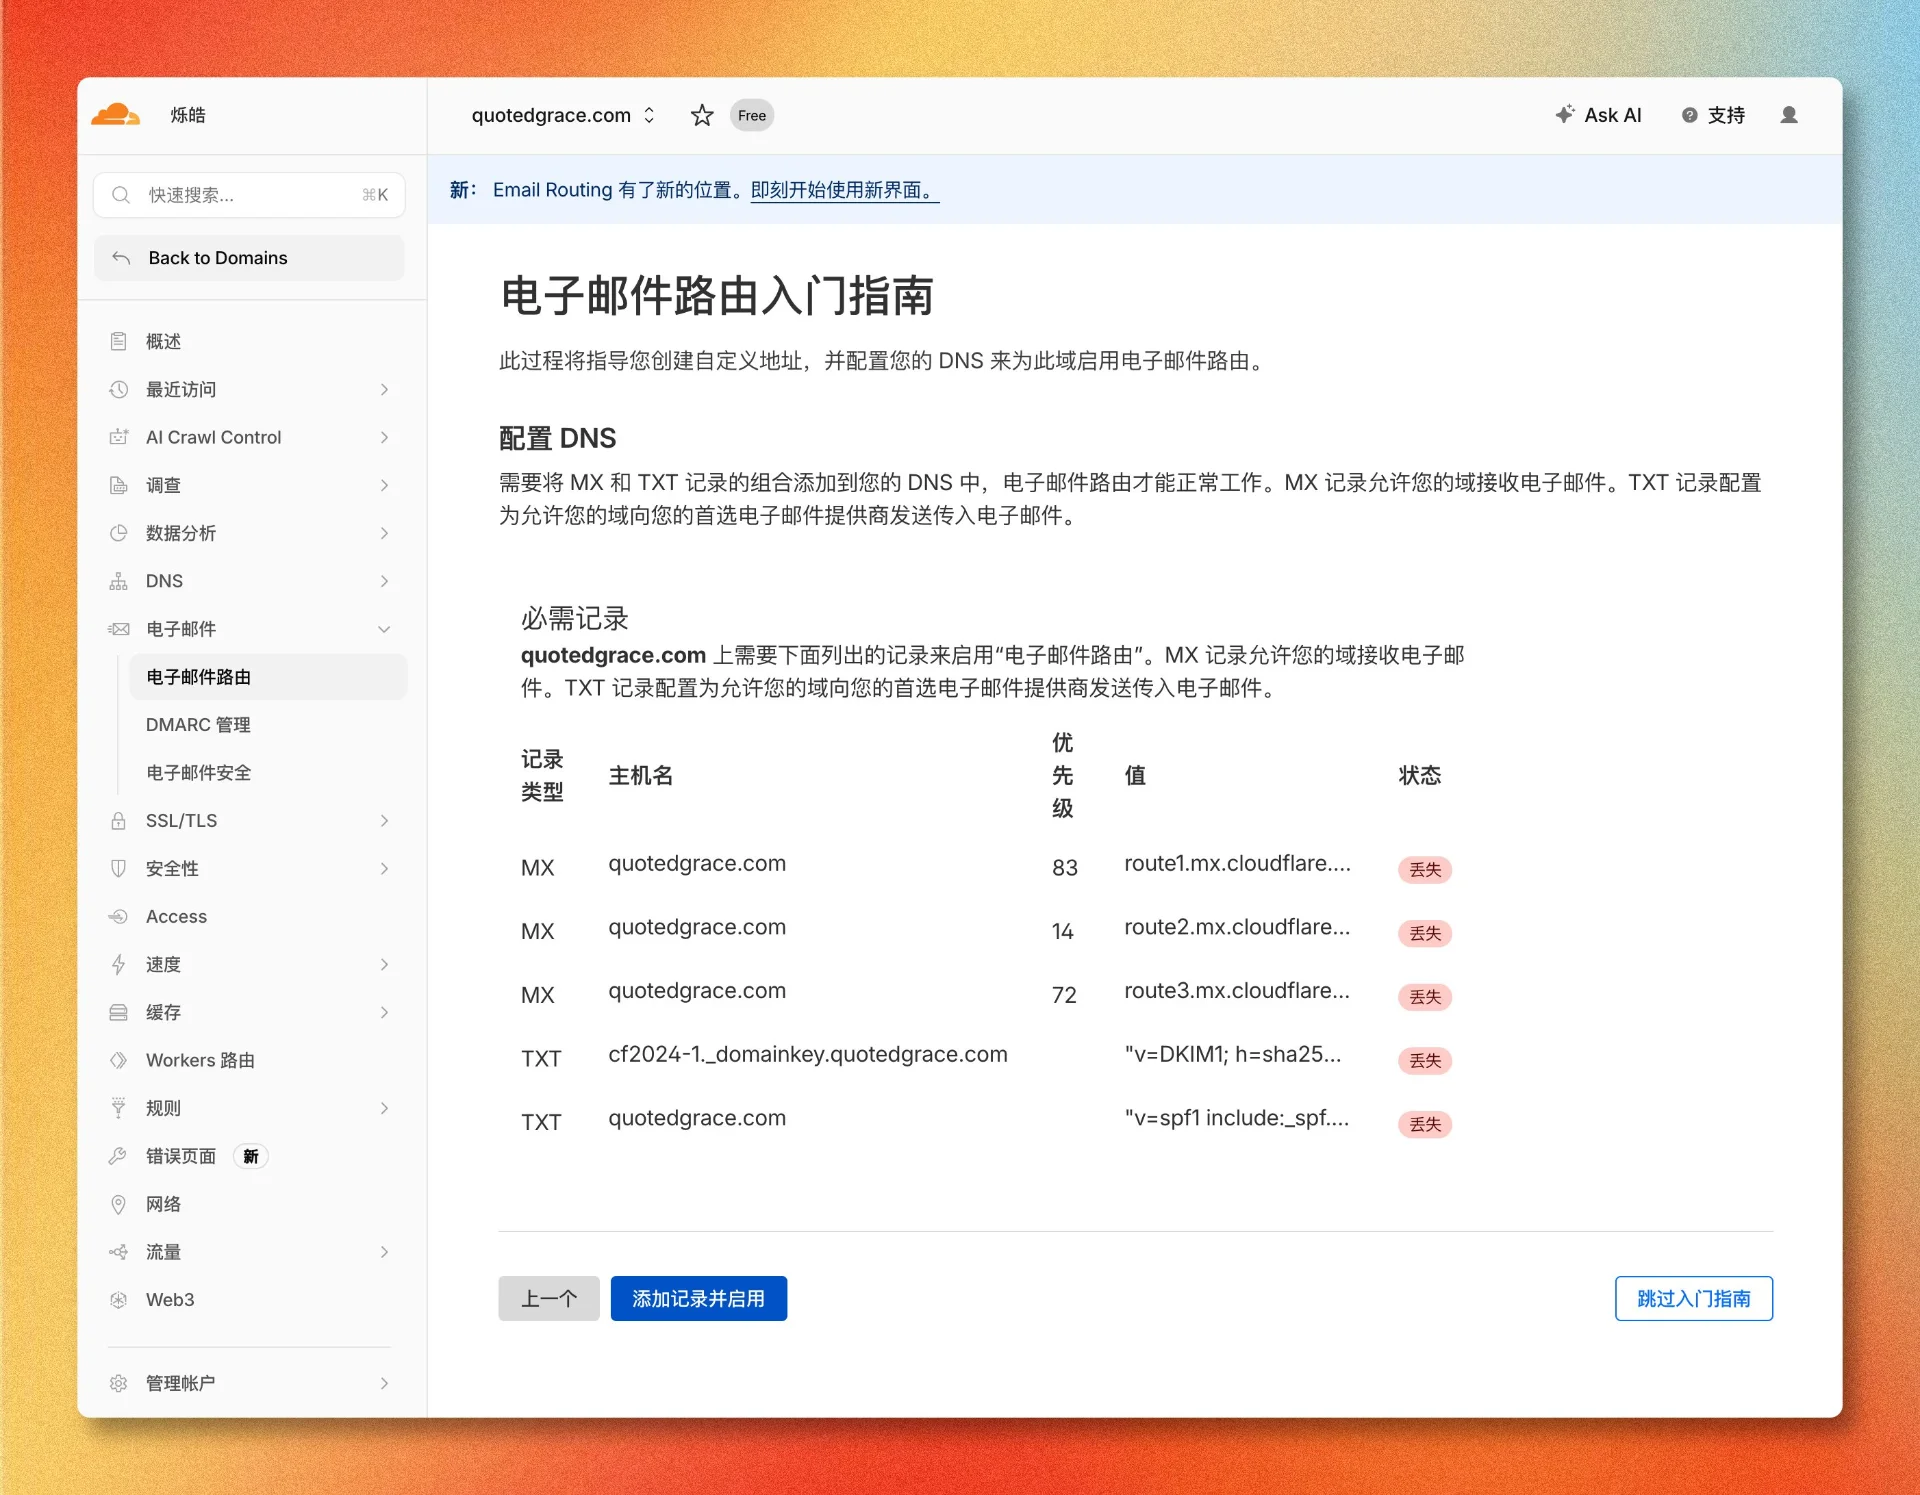1920x1495 pixels.
Task: Open the Ask AI sparkle icon
Action: pyautogui.click(x=1565, y=114)
